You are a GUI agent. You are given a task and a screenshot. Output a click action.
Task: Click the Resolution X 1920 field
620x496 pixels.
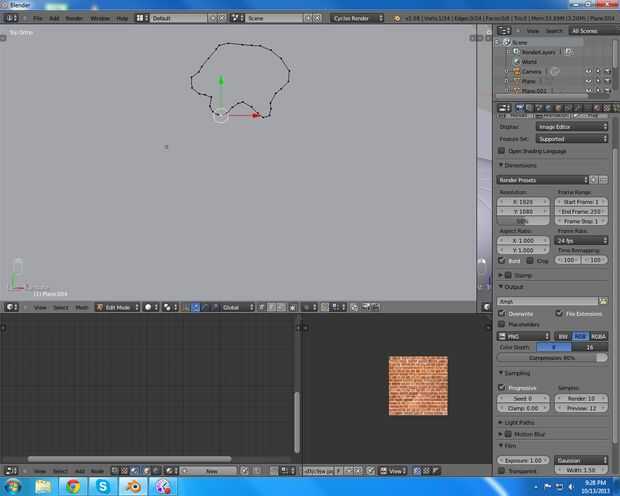pyautogui.click(x=523, y=202)
